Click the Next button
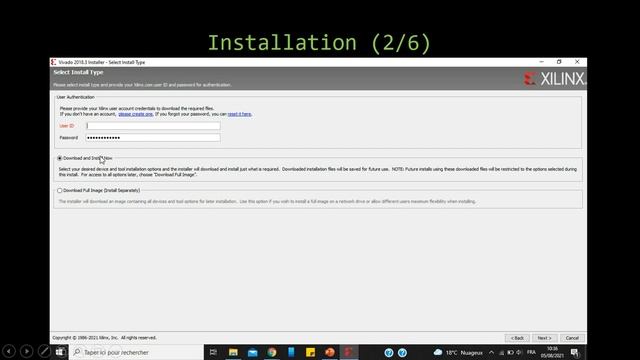Viewport: 640px width, 360px height. 544,338
